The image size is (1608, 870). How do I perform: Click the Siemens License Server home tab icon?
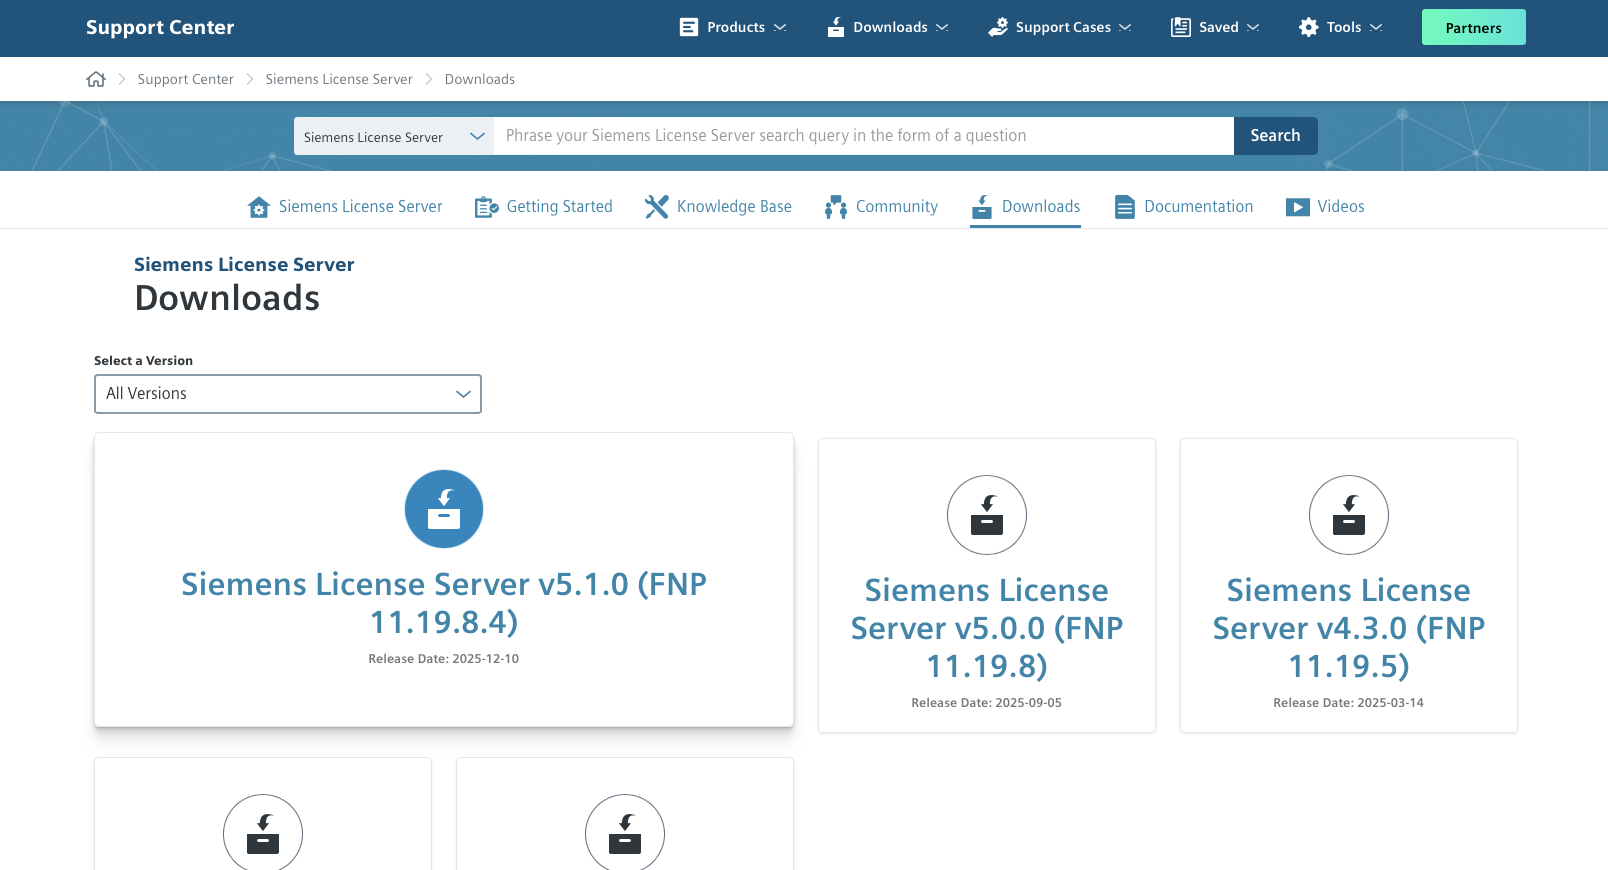259,207
